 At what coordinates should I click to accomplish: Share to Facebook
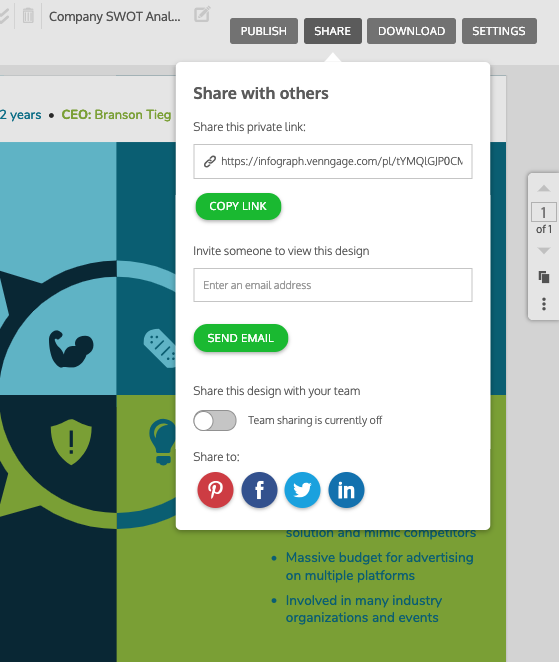(259, 490)
